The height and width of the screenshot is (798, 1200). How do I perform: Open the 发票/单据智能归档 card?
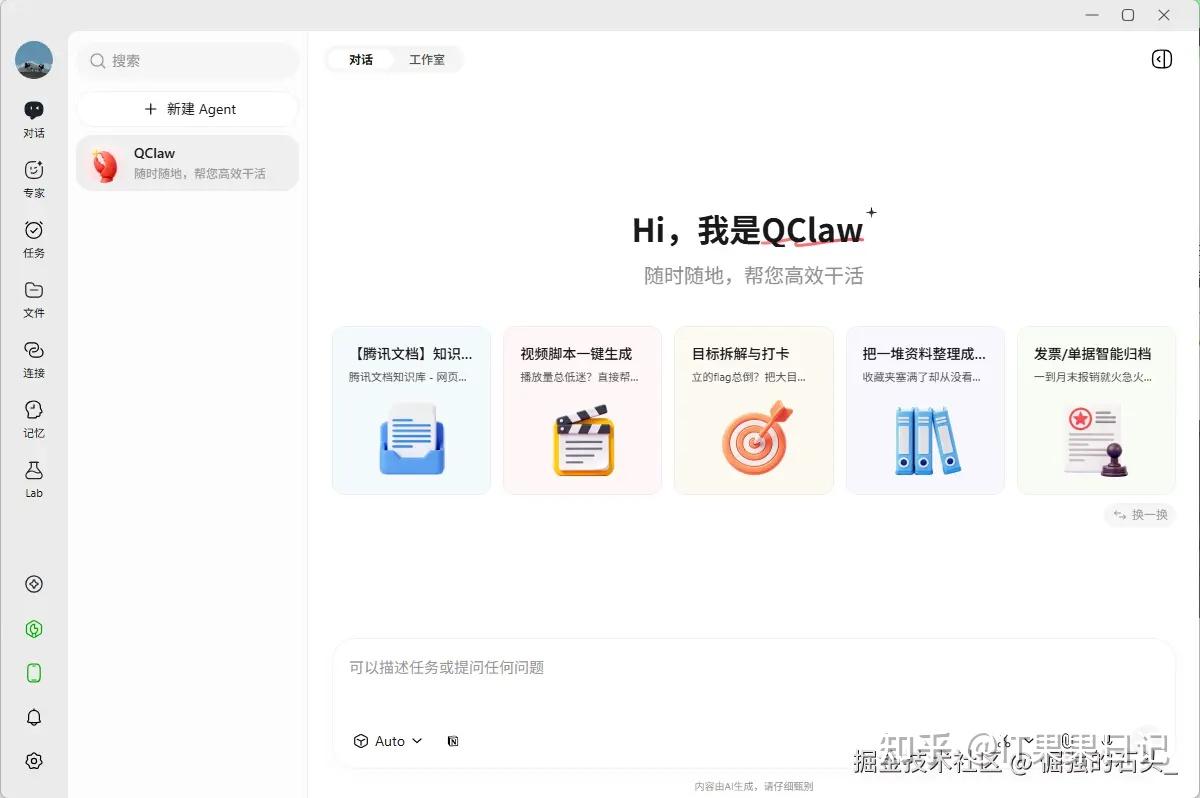(1096, 410)
